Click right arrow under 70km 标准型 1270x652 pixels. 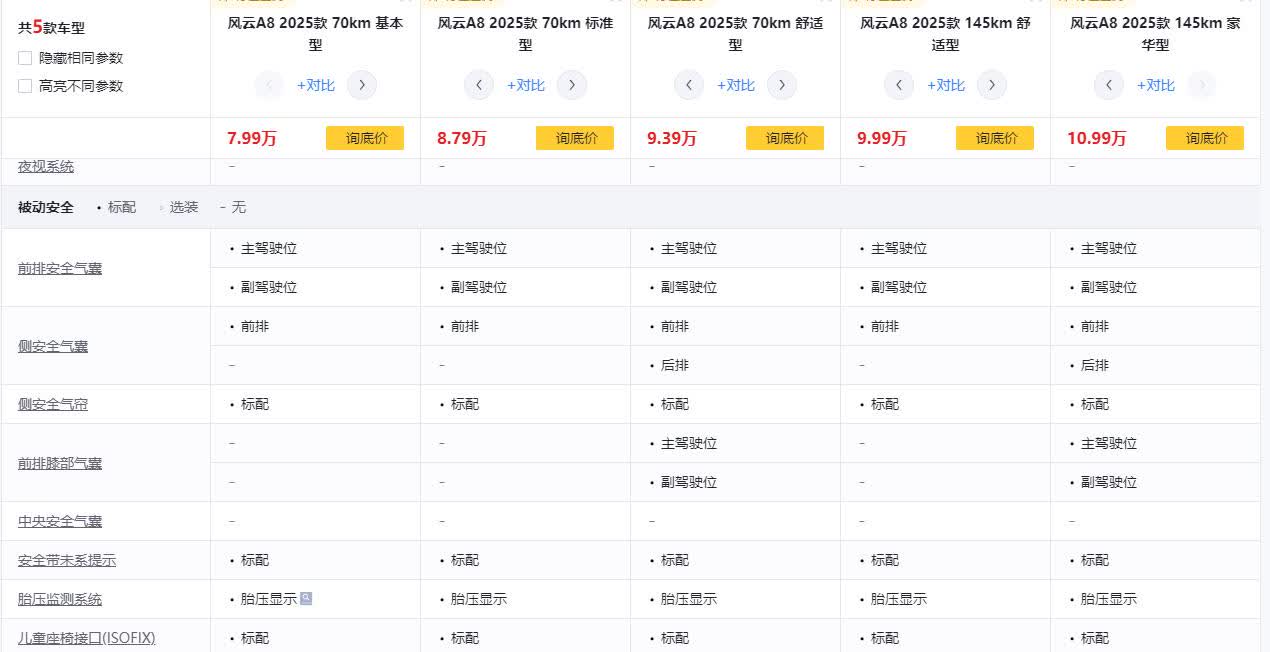coord(572,85)
